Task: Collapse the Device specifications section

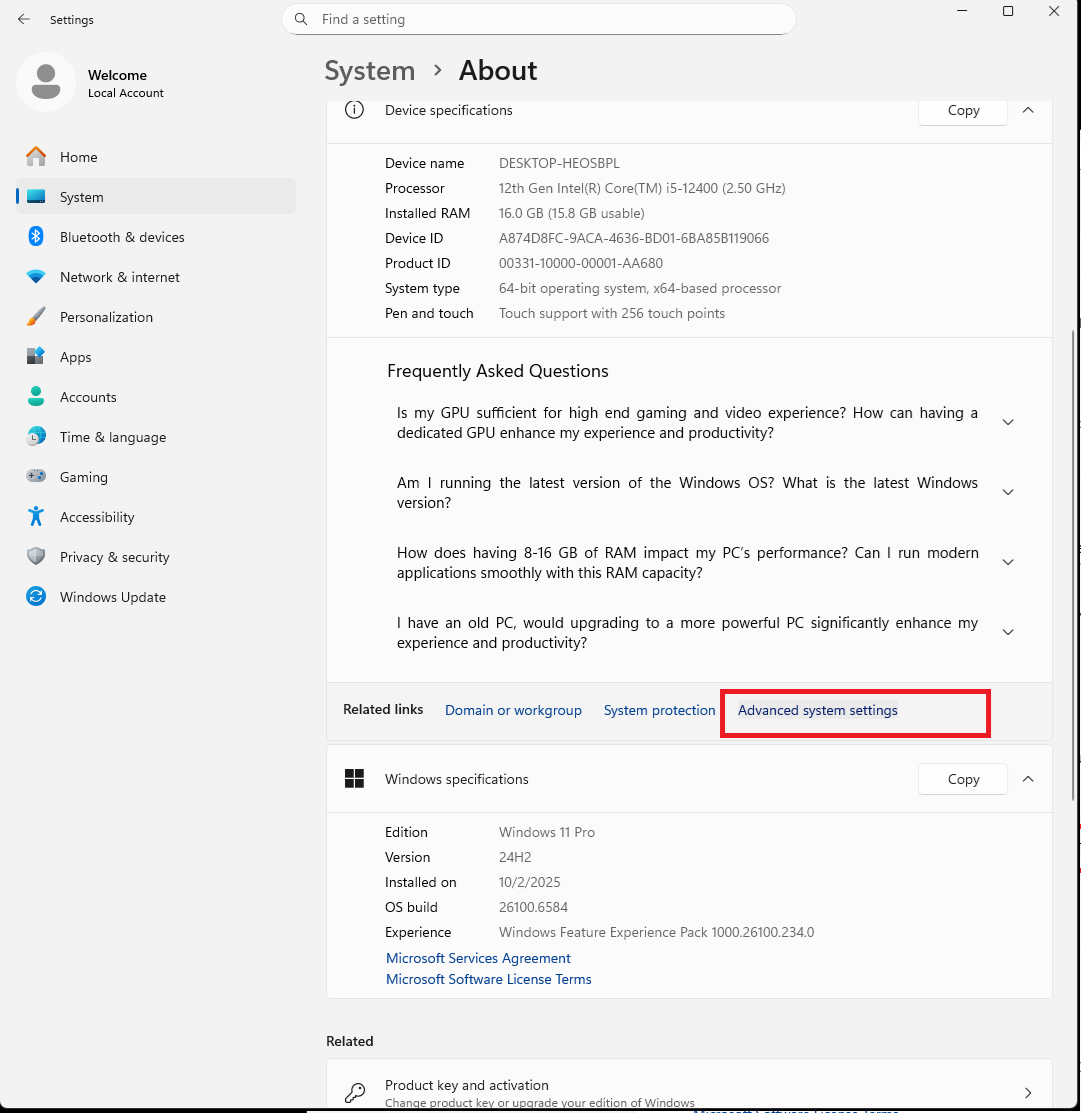Action: click(x=1028, y=110)
